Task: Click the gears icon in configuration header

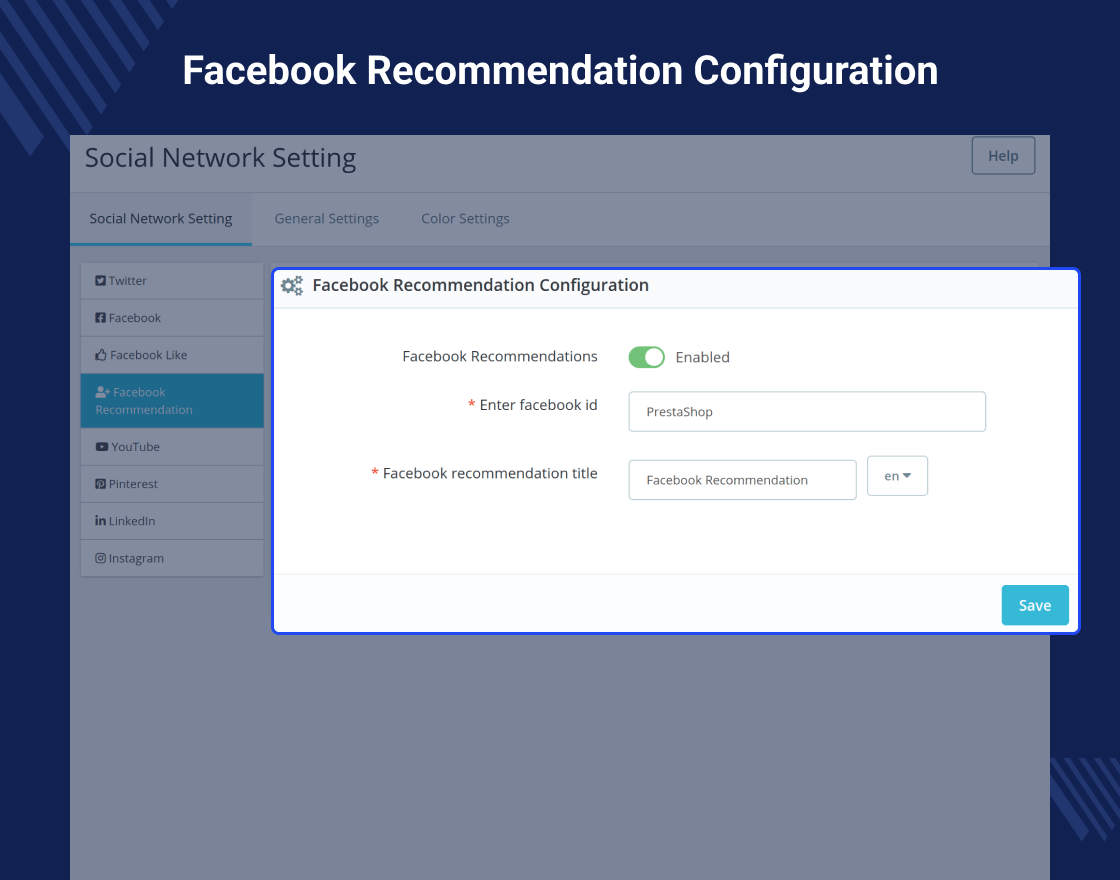Action: (292, 286)
